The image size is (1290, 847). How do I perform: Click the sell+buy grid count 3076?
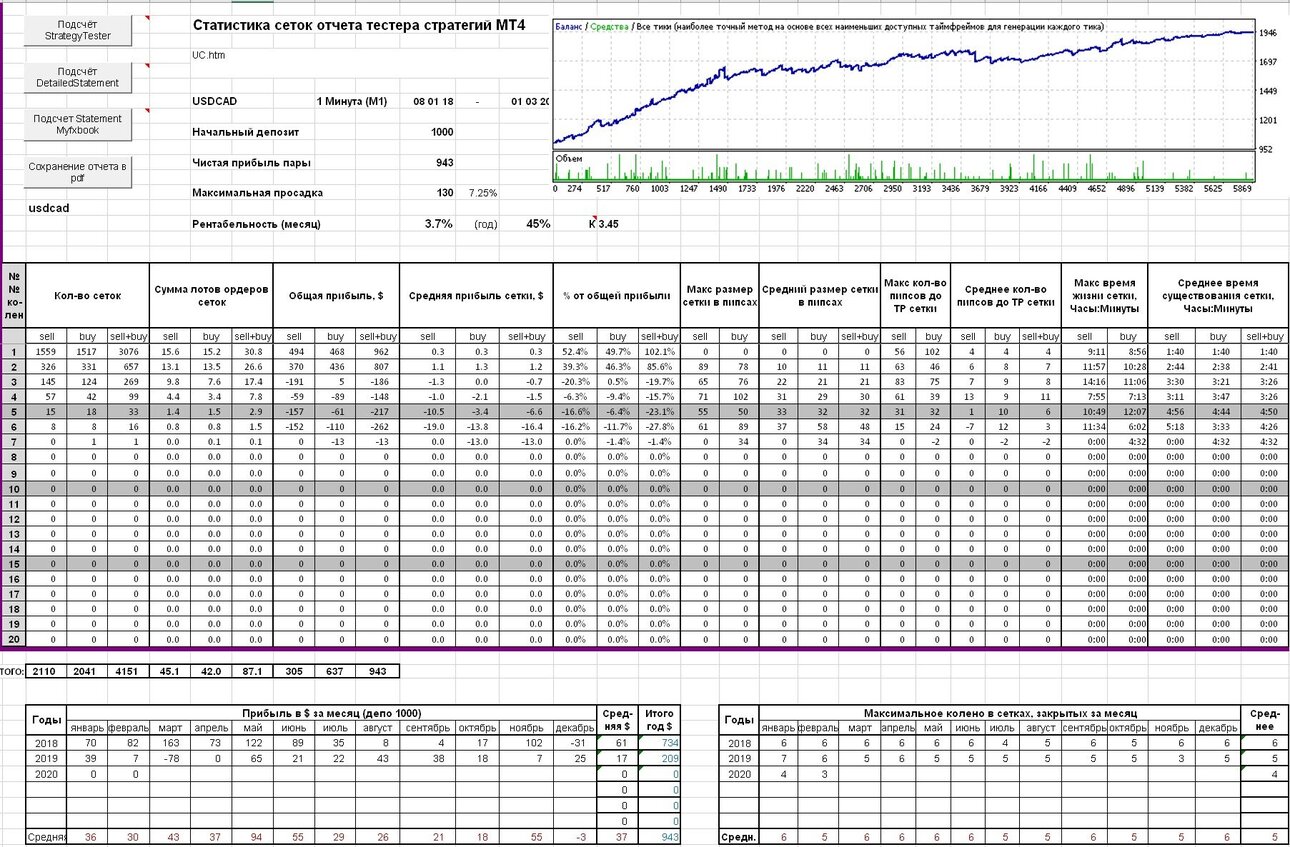click(x=129, y=352)
